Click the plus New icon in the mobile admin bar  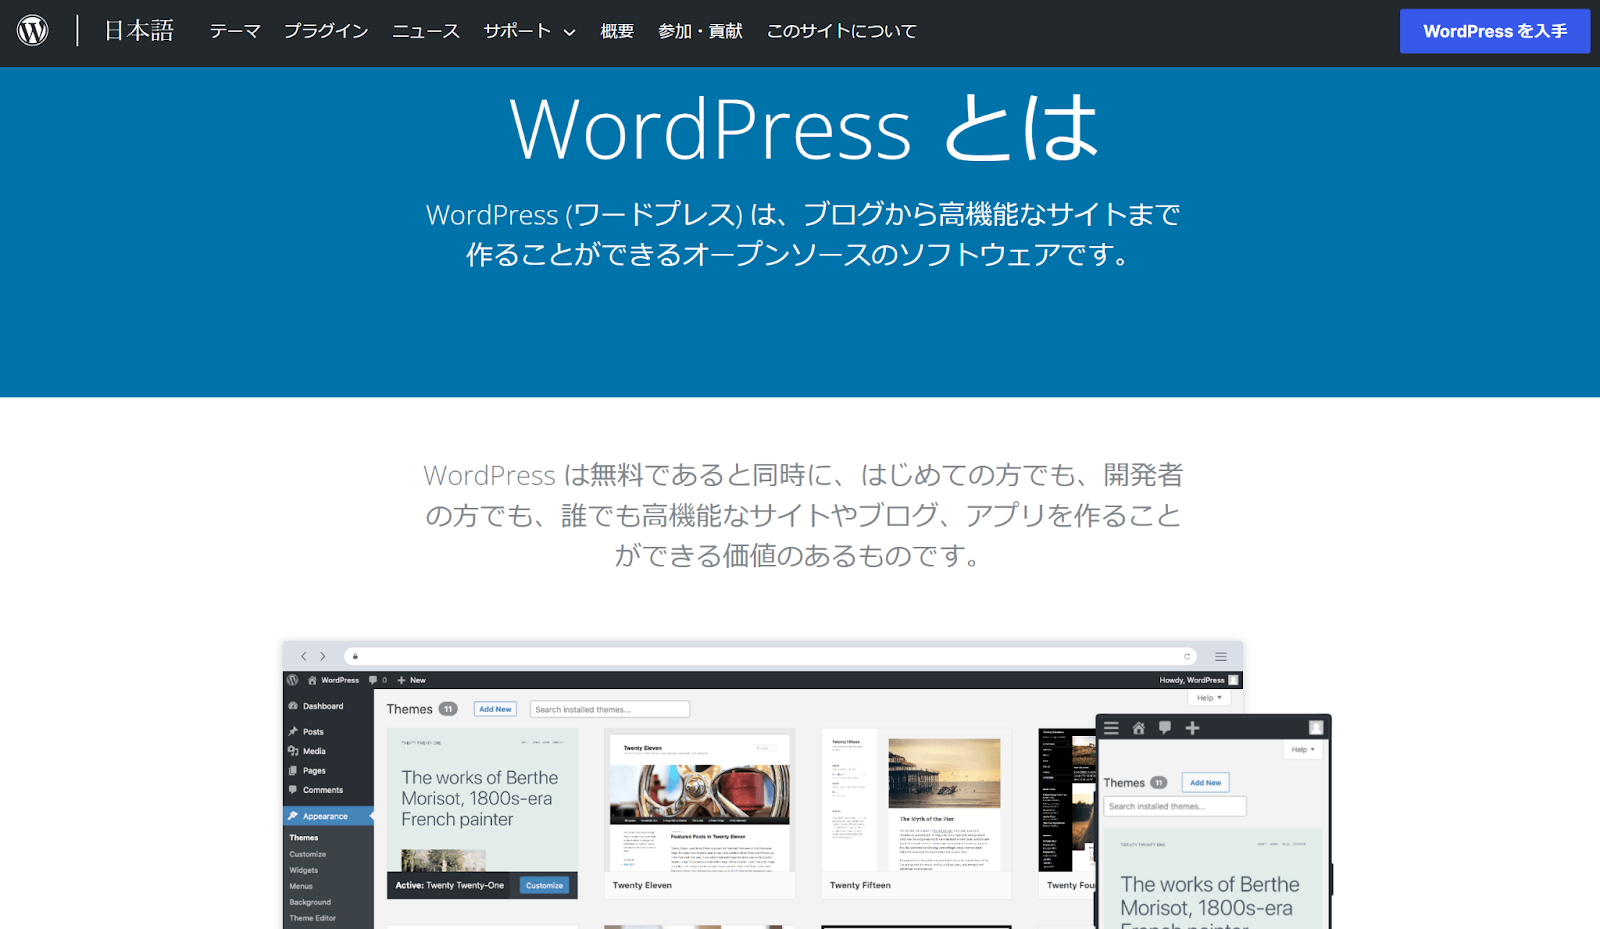[1192, 728]
